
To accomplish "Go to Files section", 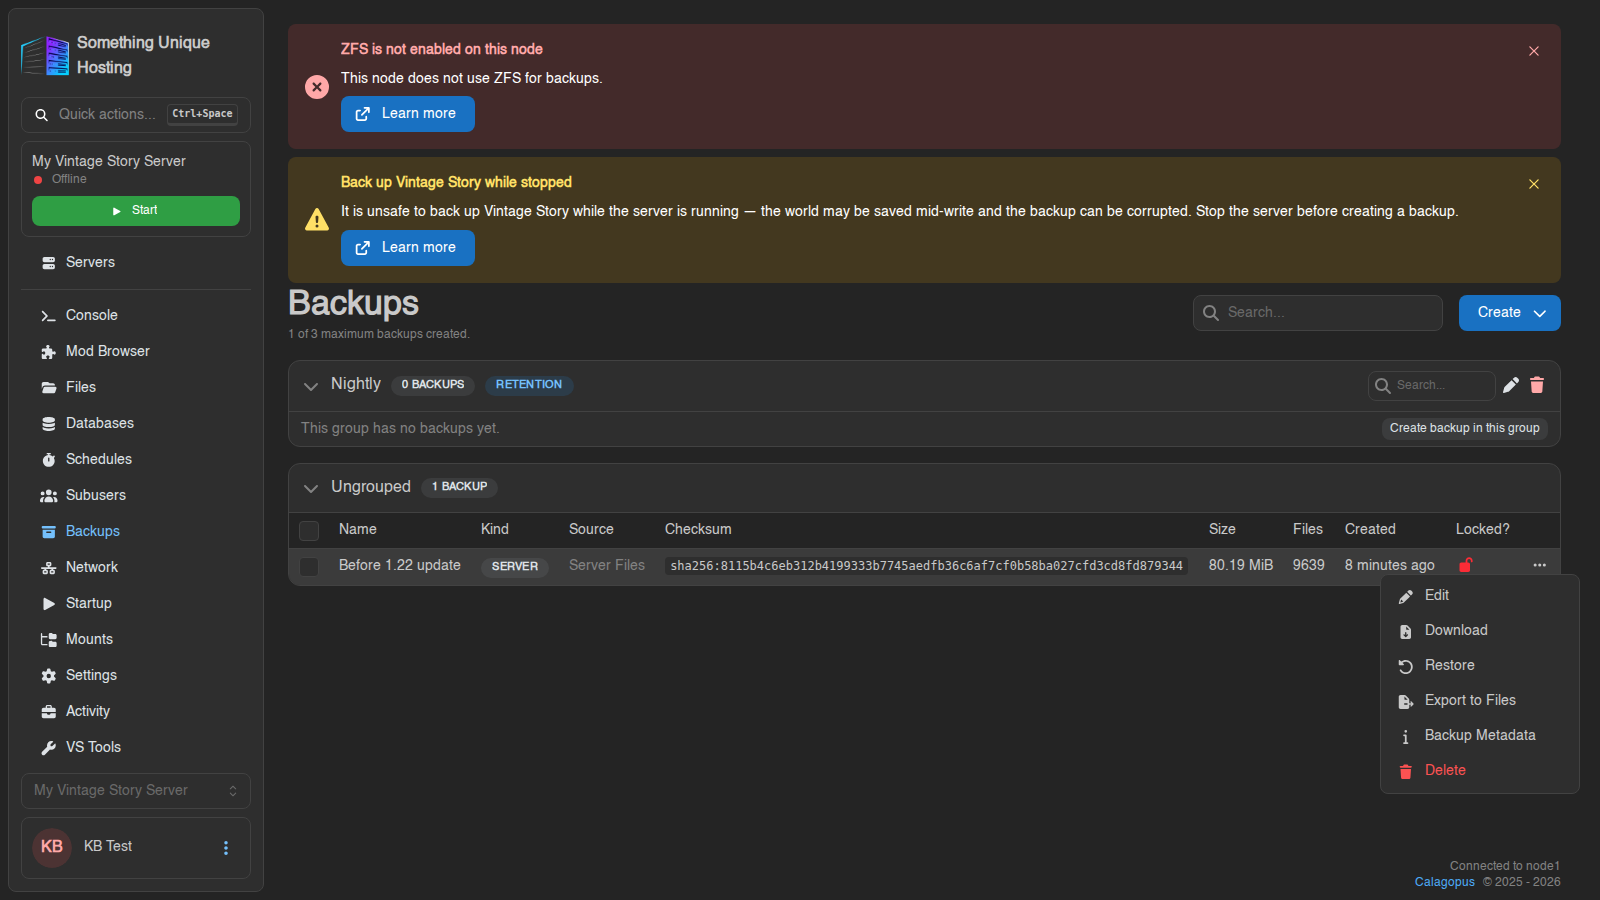I will click(x=136, y=387).
